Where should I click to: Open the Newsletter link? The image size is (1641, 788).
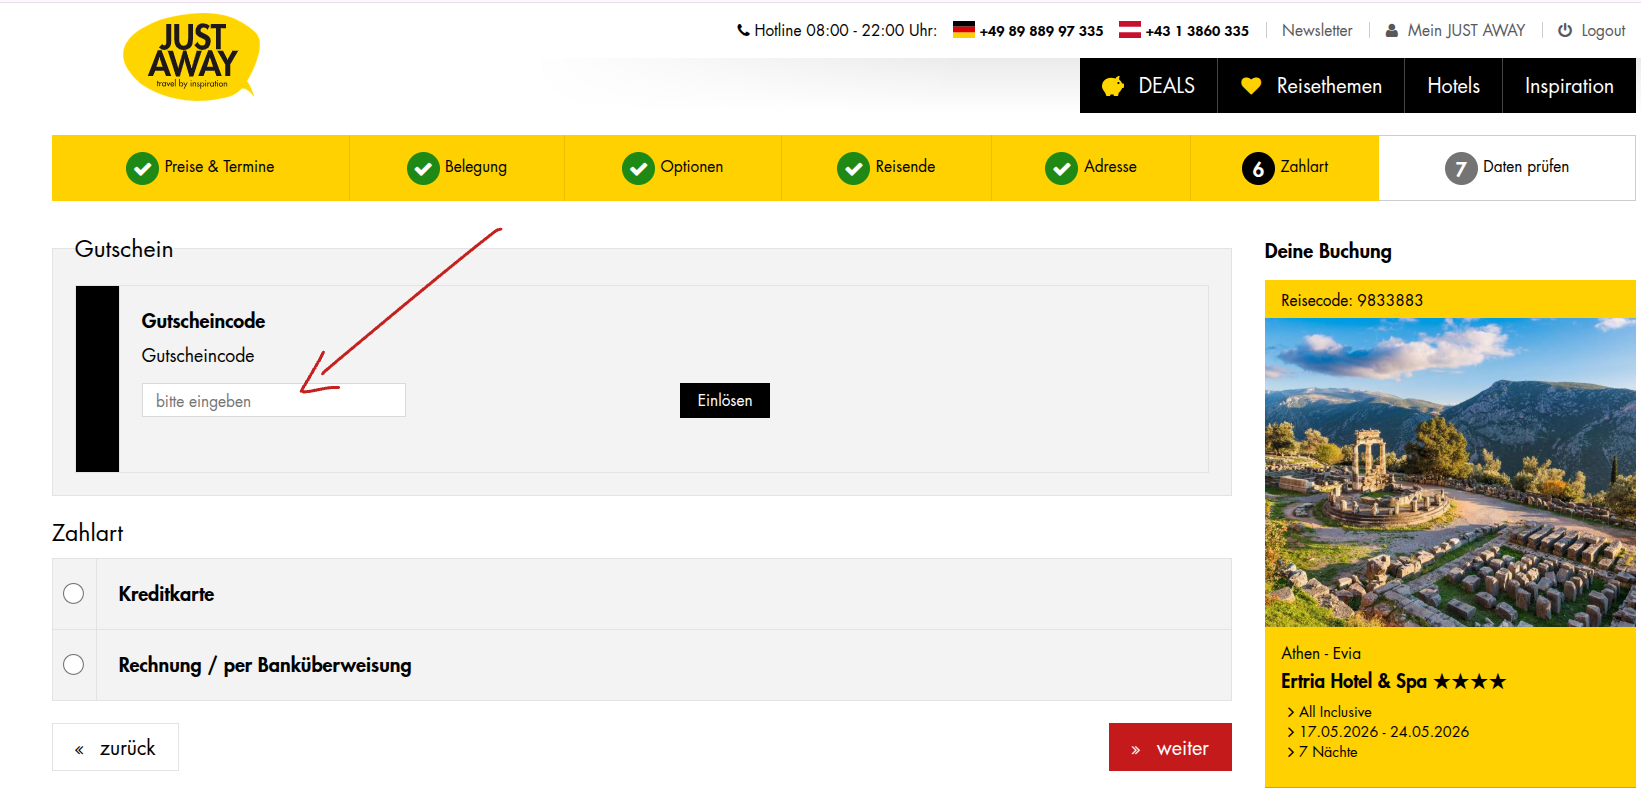[1317, 31]
